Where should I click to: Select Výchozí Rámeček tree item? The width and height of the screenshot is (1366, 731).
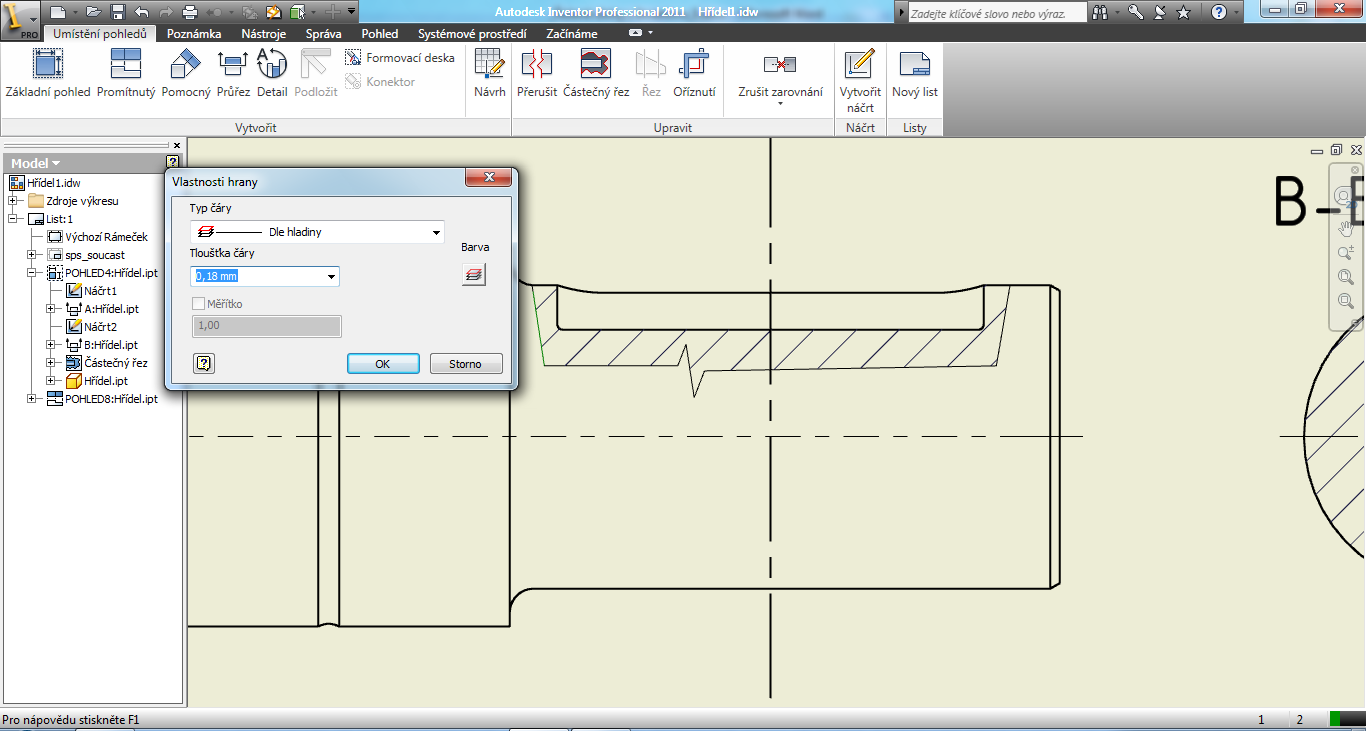[x=98, y=237]
